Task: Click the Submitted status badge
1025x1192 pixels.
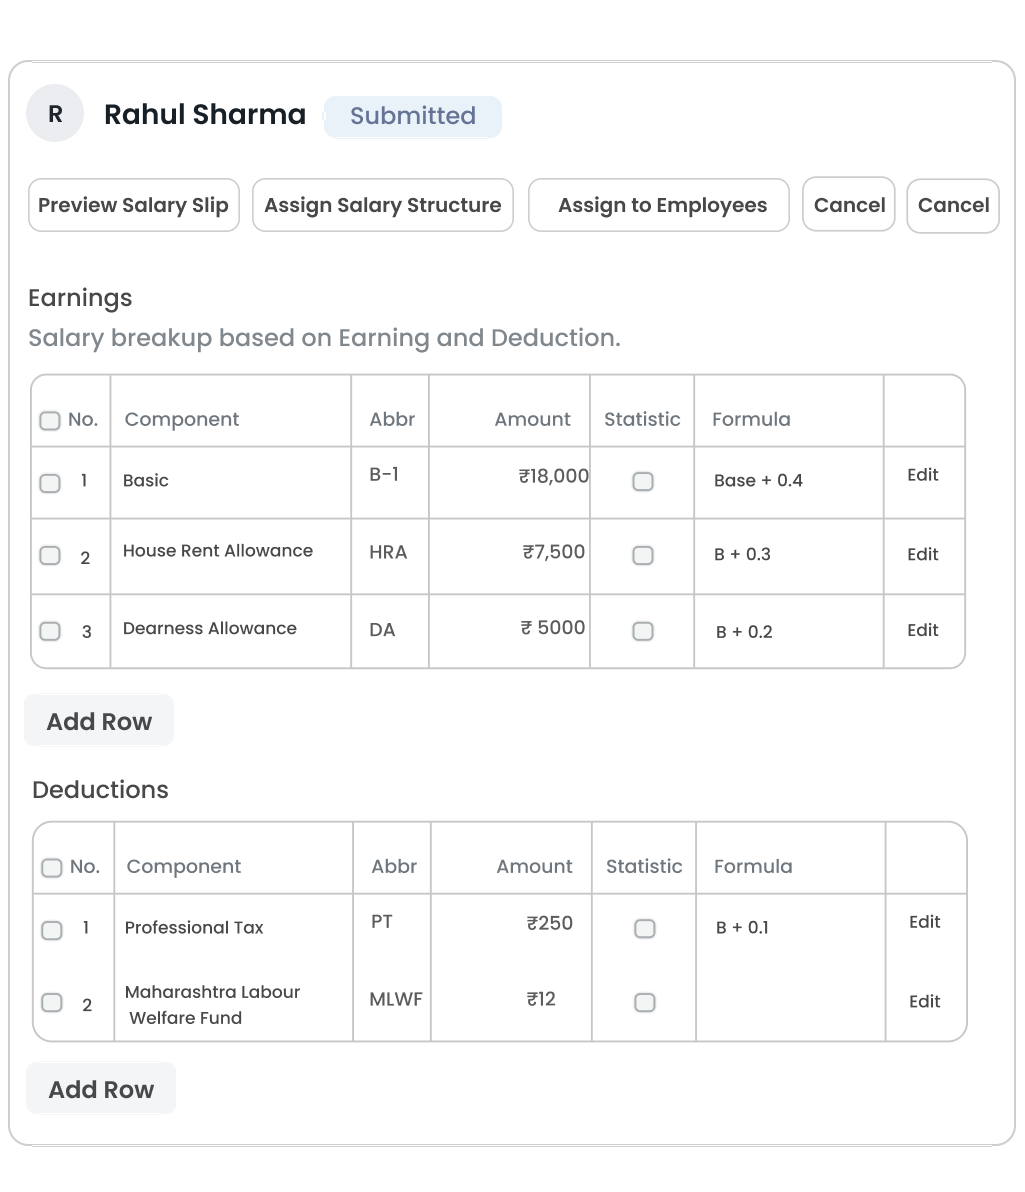Action: pyautogui.click(x=412, y=116)
